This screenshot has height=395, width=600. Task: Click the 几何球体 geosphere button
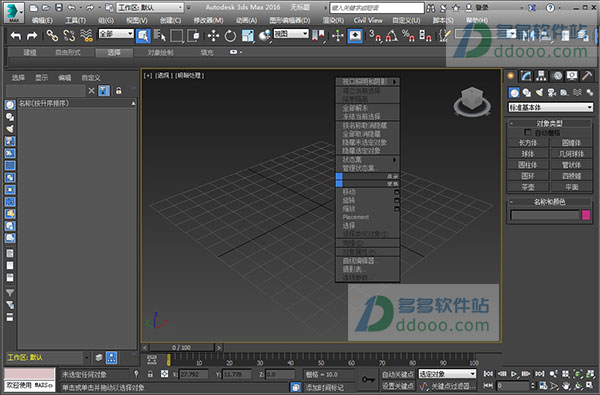pyautogui.click(x=572, y=154)
